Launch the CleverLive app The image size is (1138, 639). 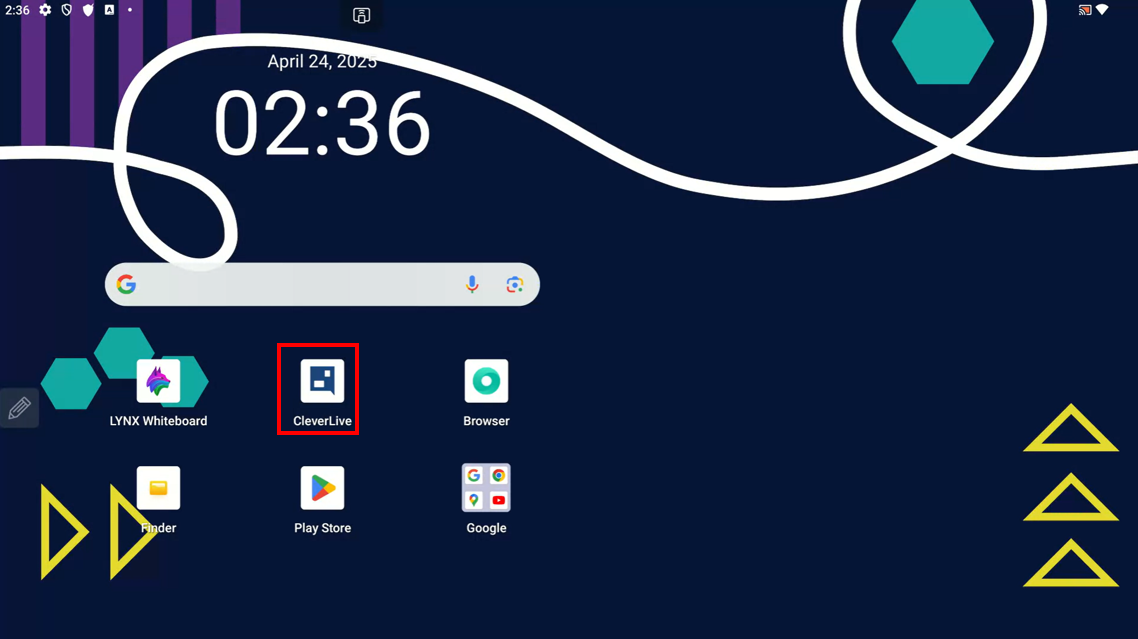pos(322,381)
